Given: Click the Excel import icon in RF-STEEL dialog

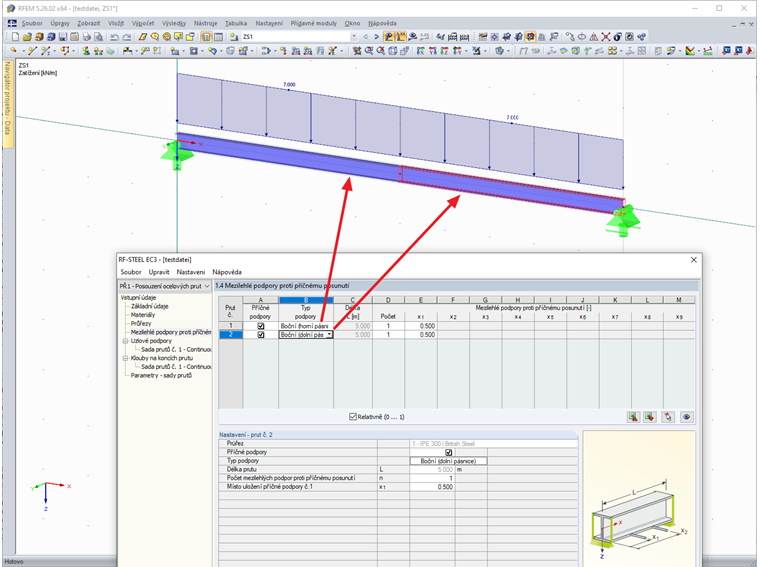Looking at the screenshot, I should point(649,417).
